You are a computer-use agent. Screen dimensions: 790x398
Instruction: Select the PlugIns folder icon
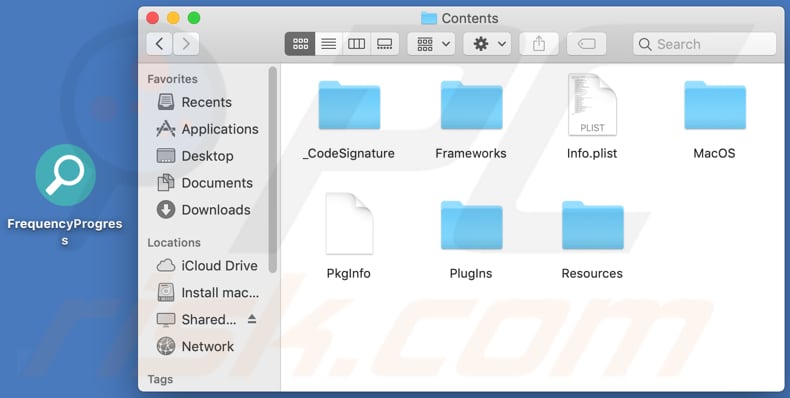tap(472, 225)
